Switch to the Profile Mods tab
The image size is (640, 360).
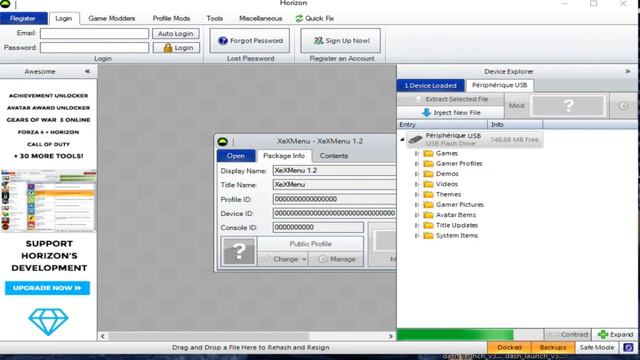(171, 18)
